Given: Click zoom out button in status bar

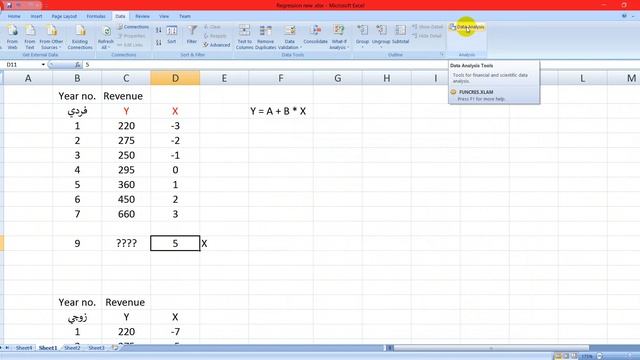Looking at the screenshot, I should point(599,356).
